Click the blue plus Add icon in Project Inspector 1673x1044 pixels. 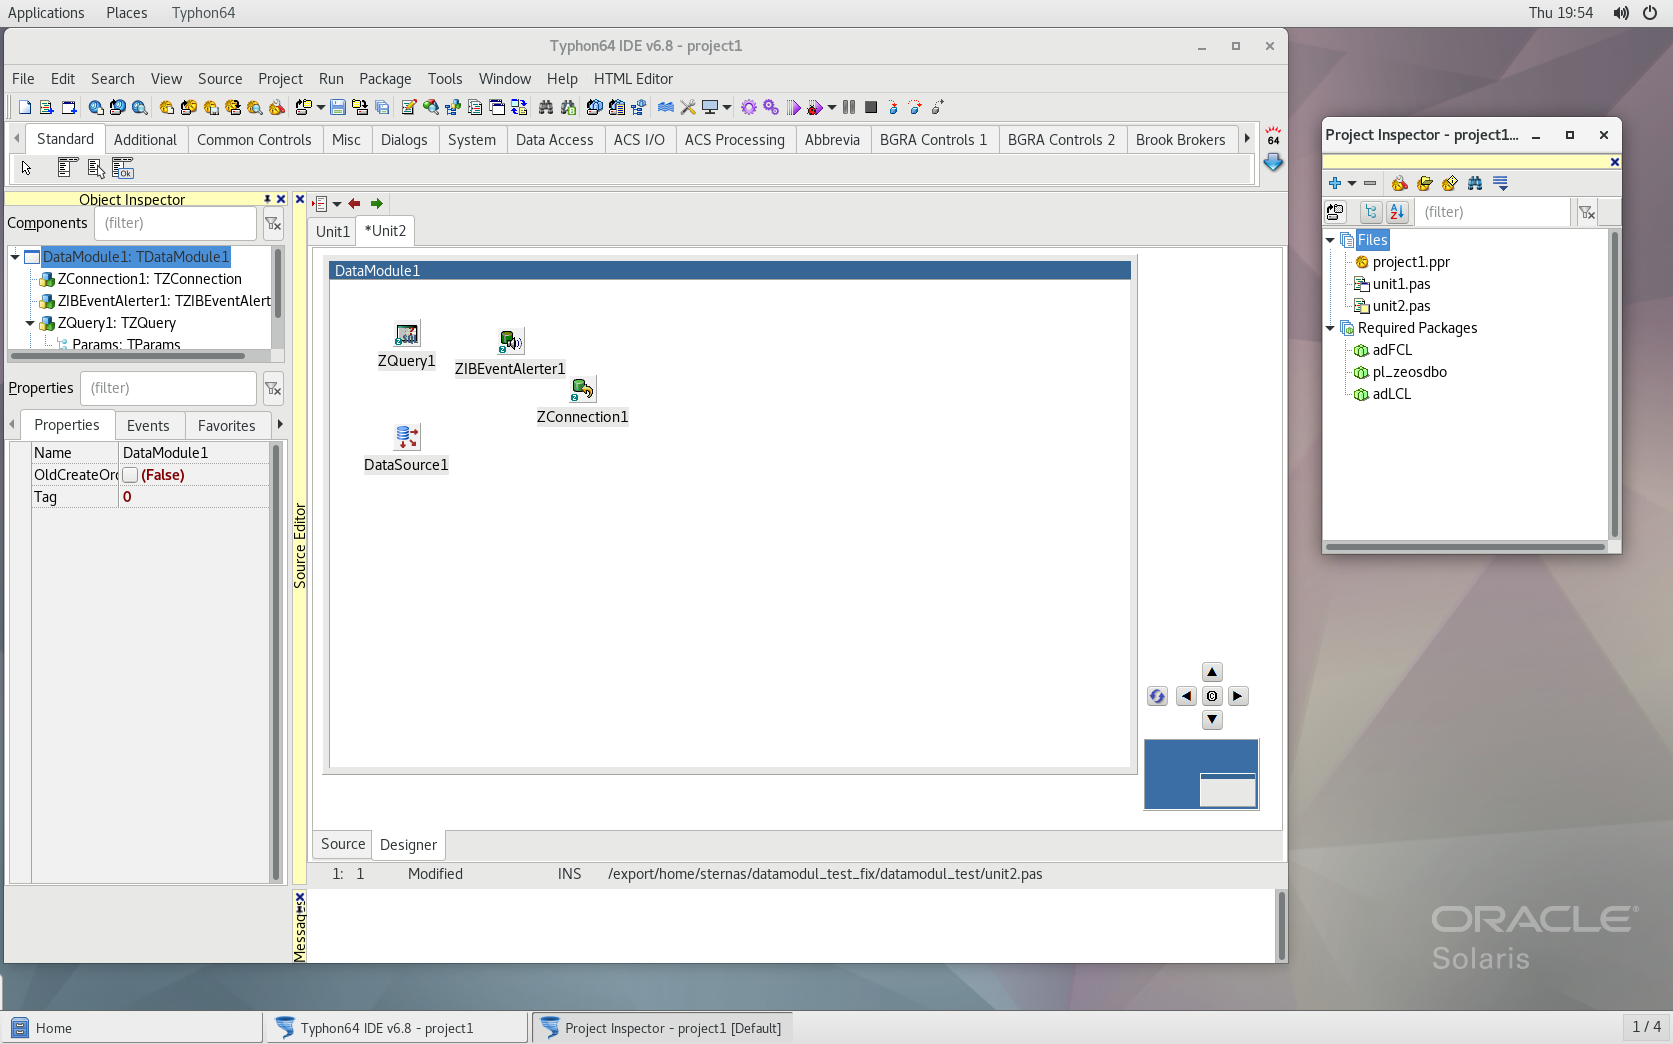pyautogui.click(x=1335, y=183)
